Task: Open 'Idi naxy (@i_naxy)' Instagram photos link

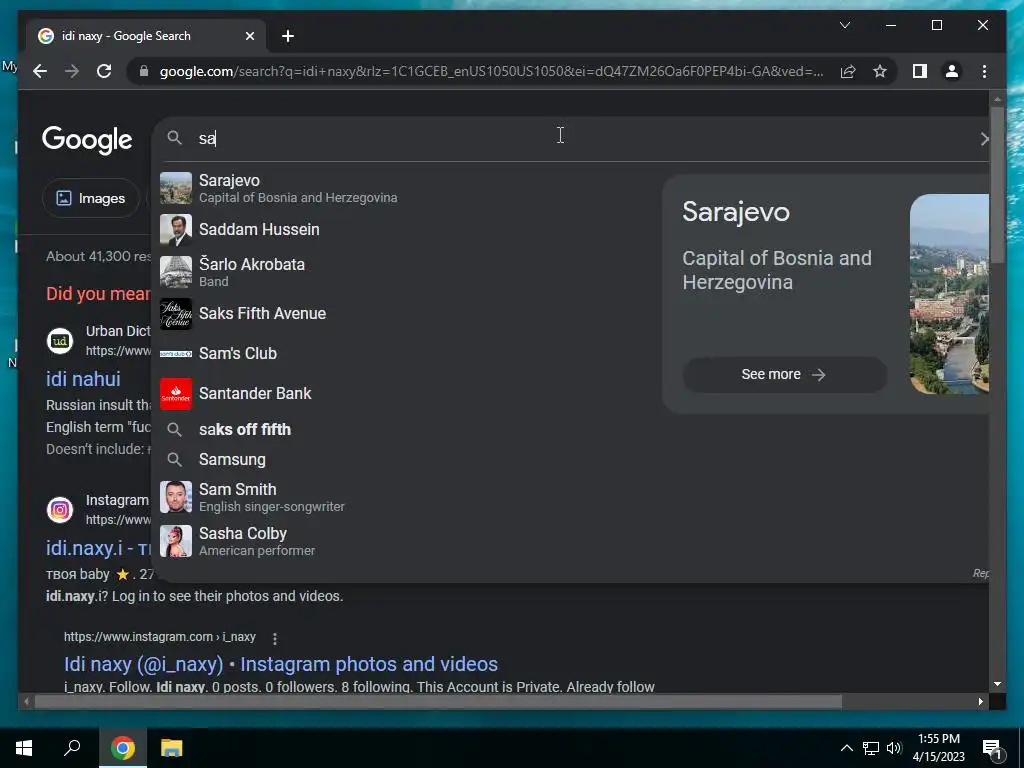Action: click(281, 664)
